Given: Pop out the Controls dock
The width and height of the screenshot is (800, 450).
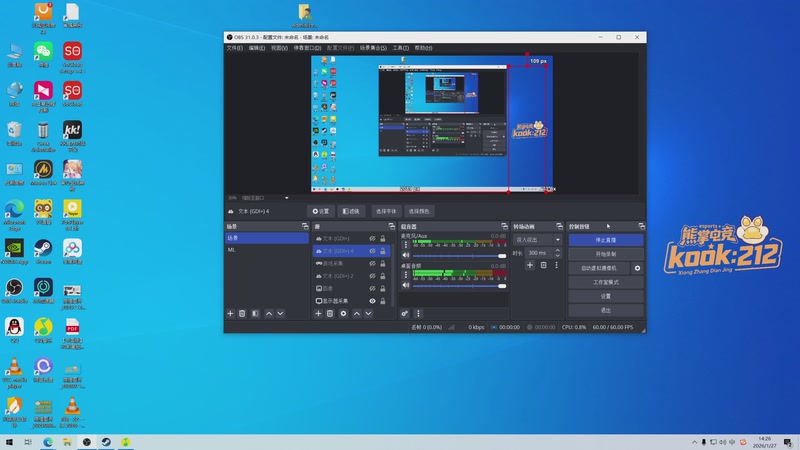Looking at the screenshot, I should [x=641, y=226].
